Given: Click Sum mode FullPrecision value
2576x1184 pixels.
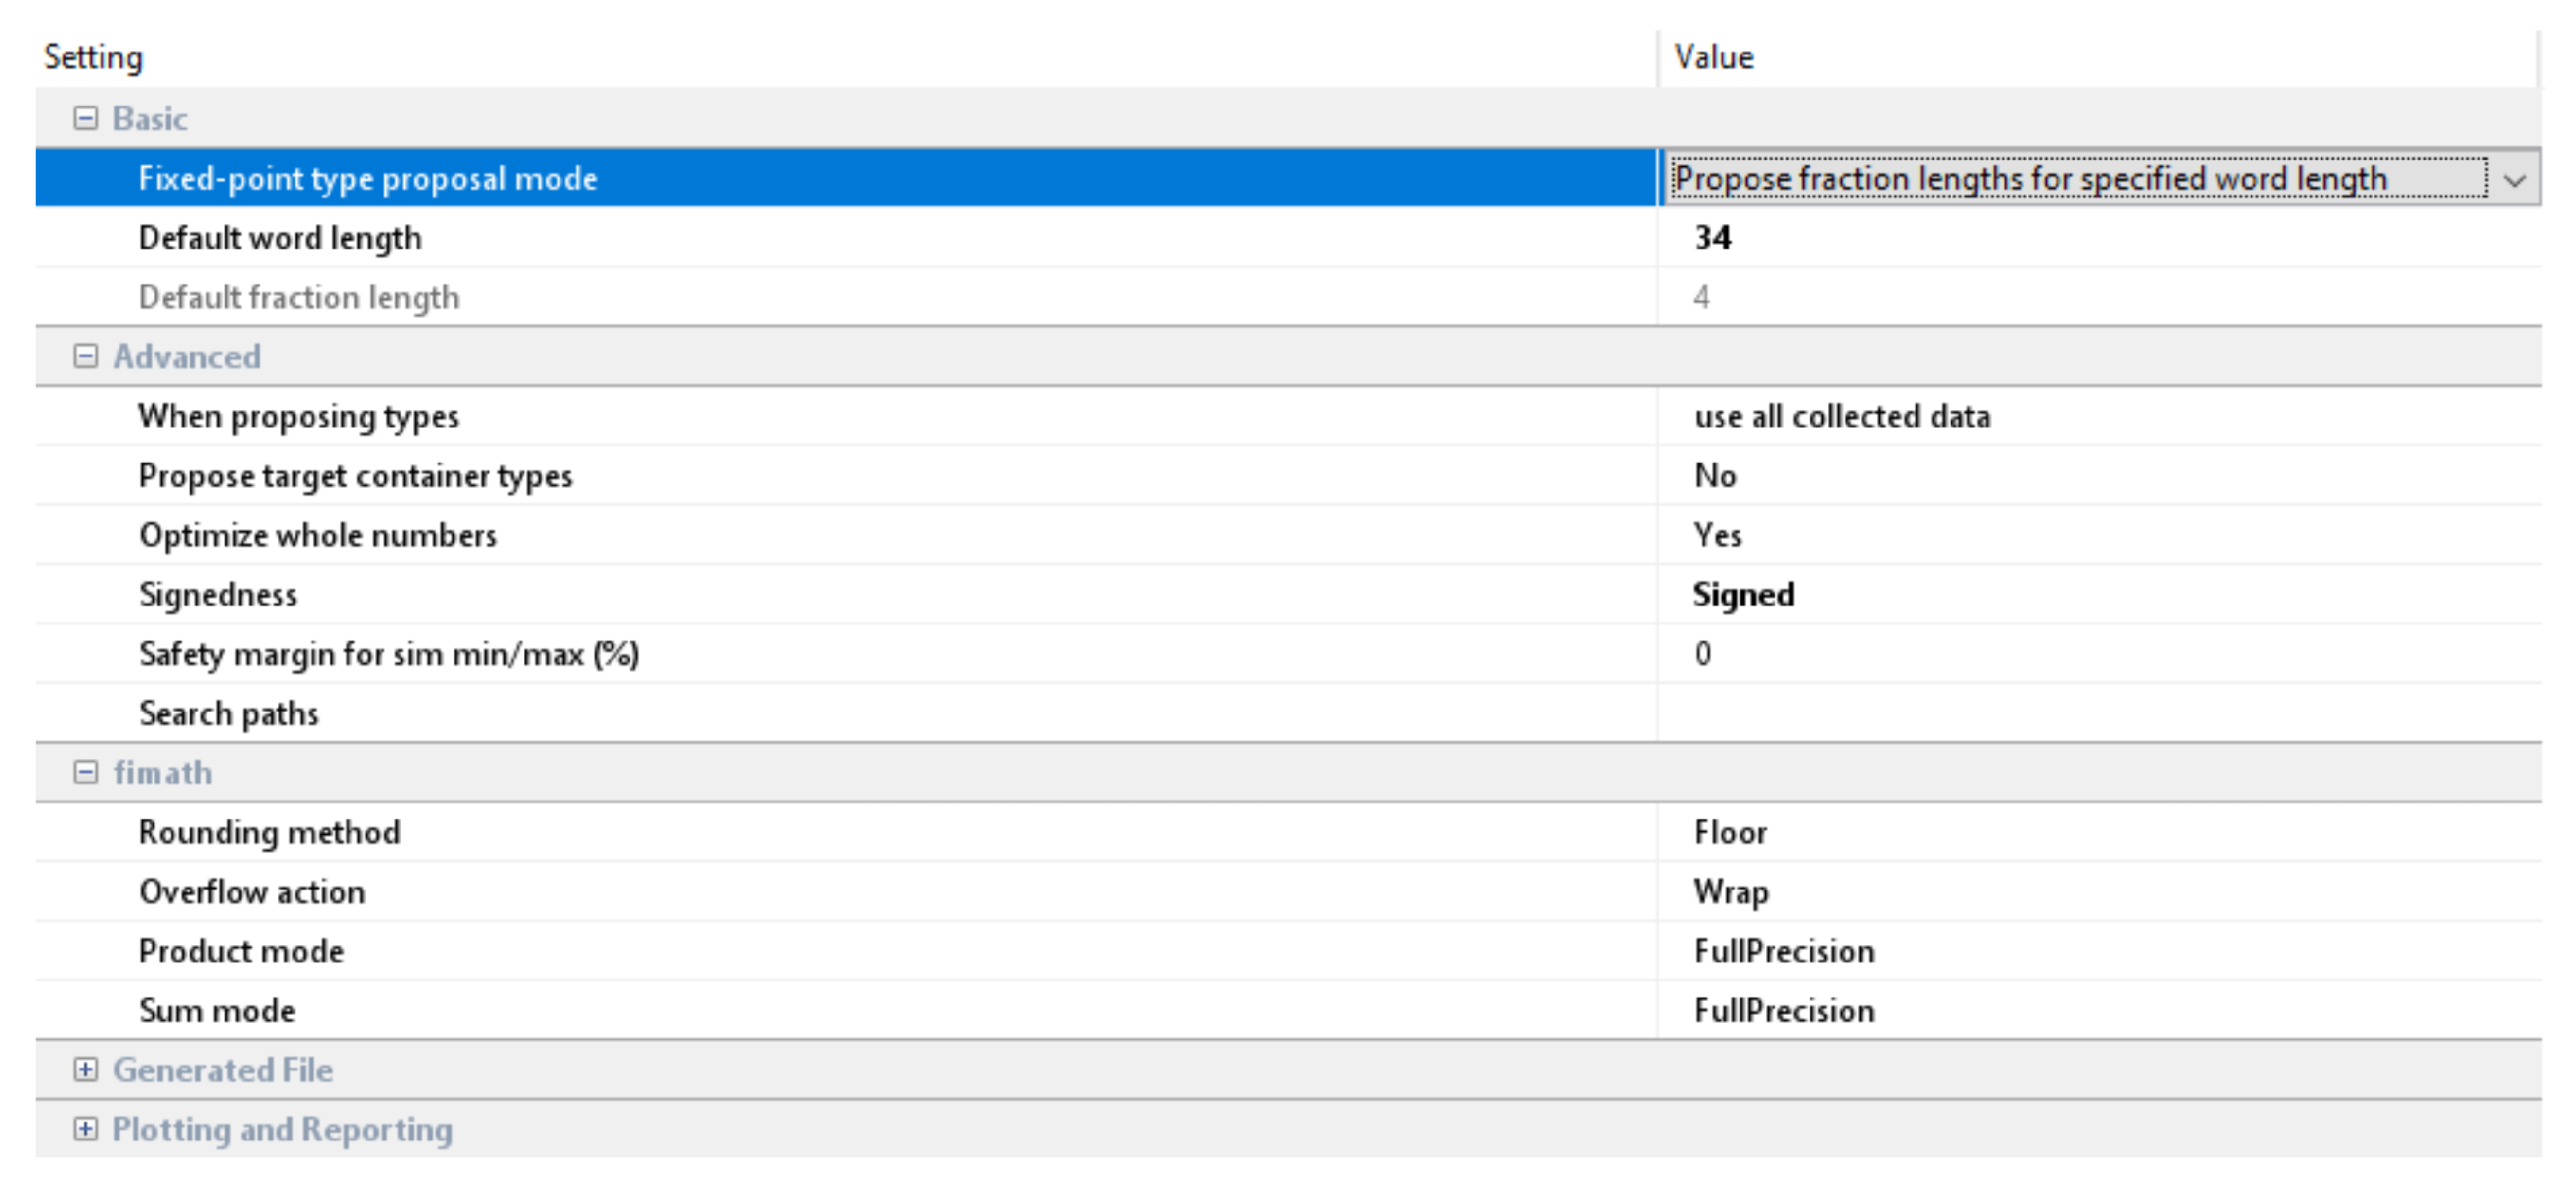Looking at the screenshot, I should tap(1783, 1010).
